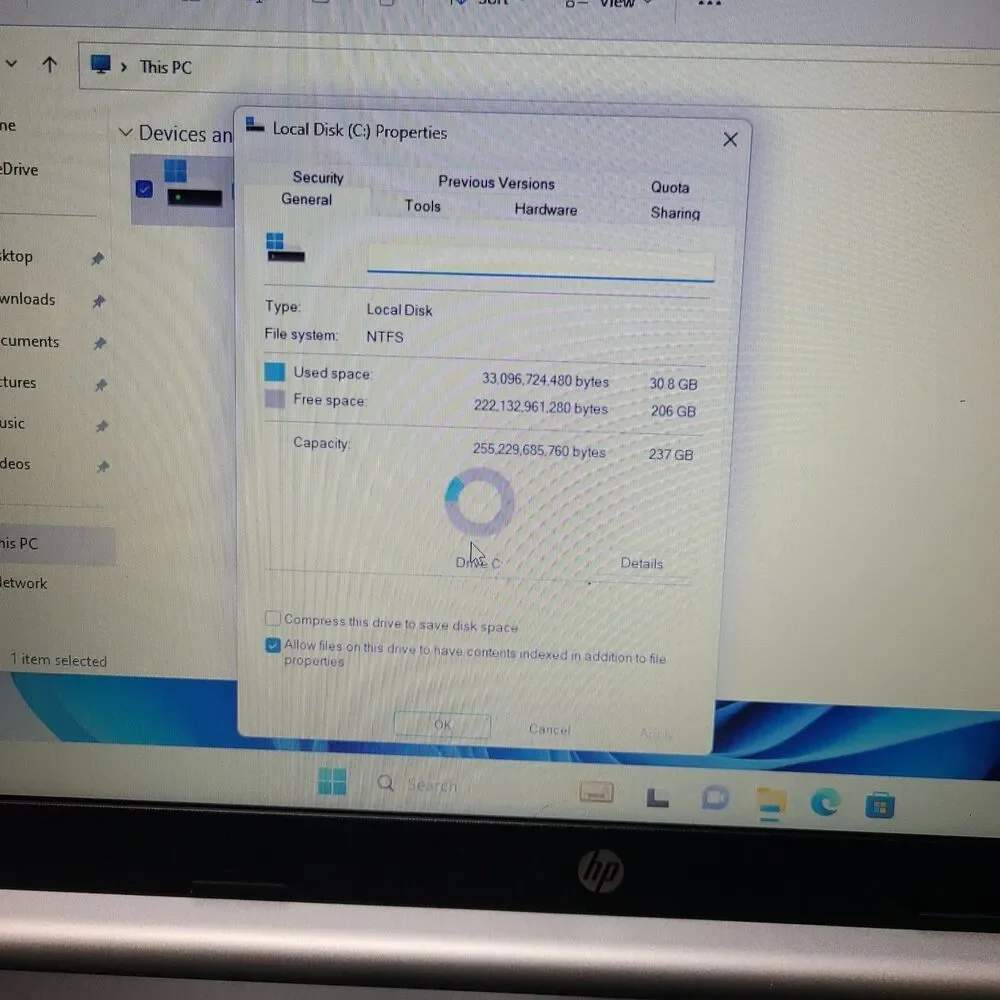Open OneDrive in the navigation pane

pos(19,169)
